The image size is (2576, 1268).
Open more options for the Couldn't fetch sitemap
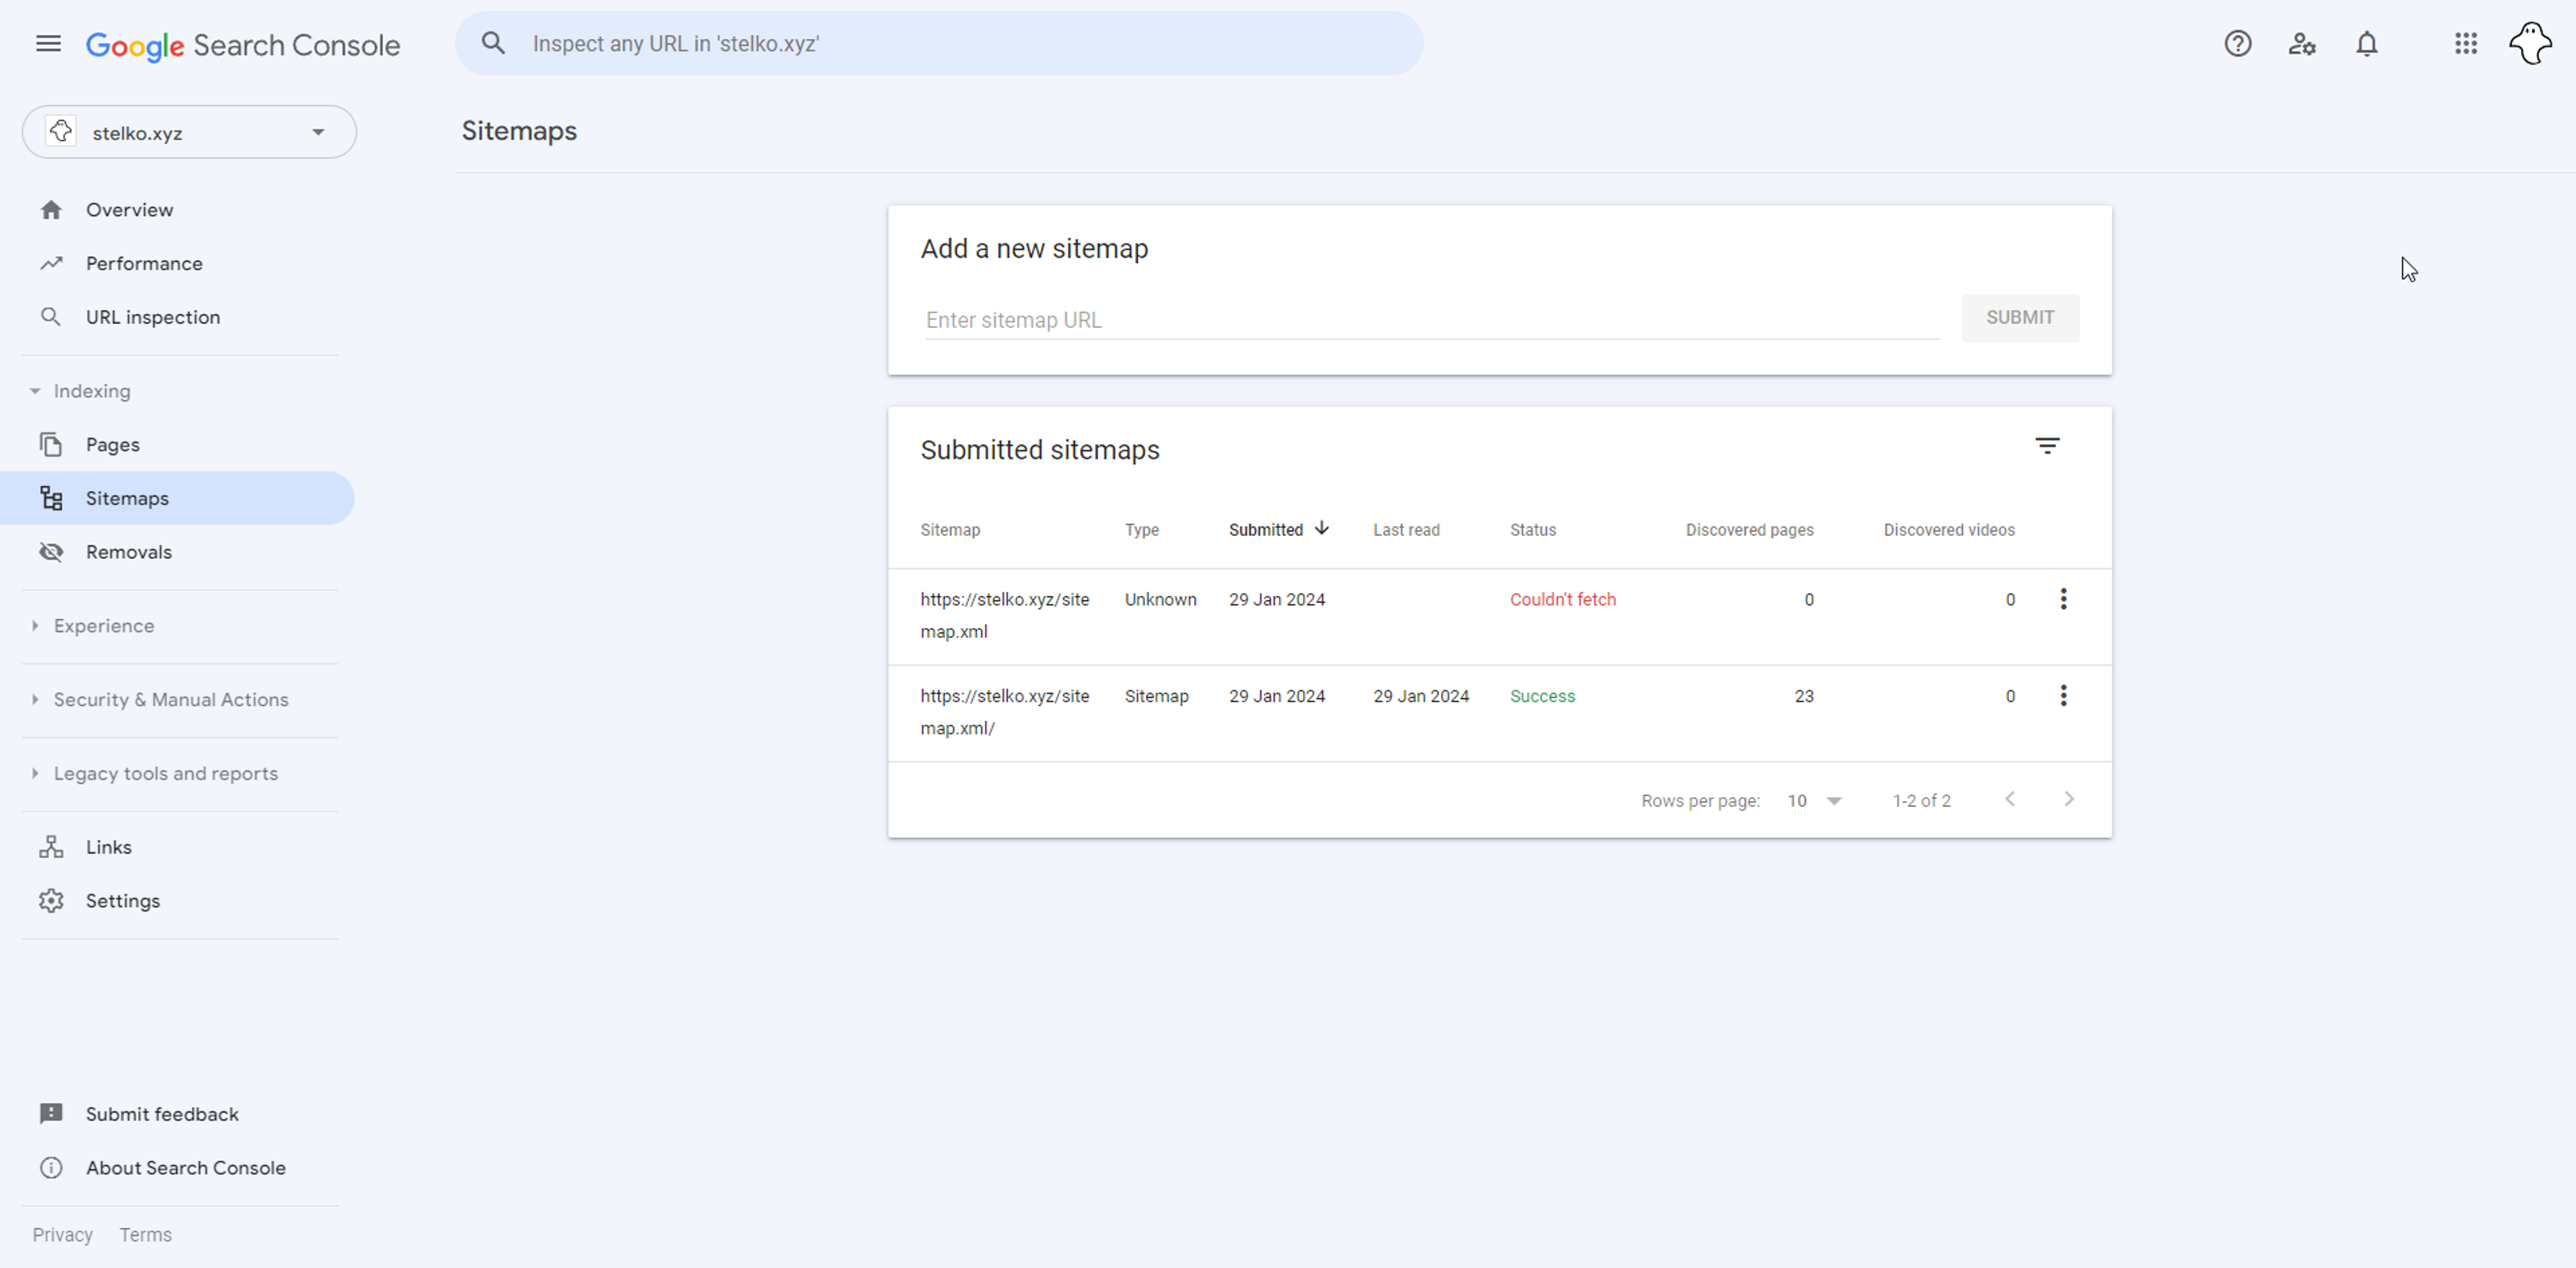point(2063,599)
